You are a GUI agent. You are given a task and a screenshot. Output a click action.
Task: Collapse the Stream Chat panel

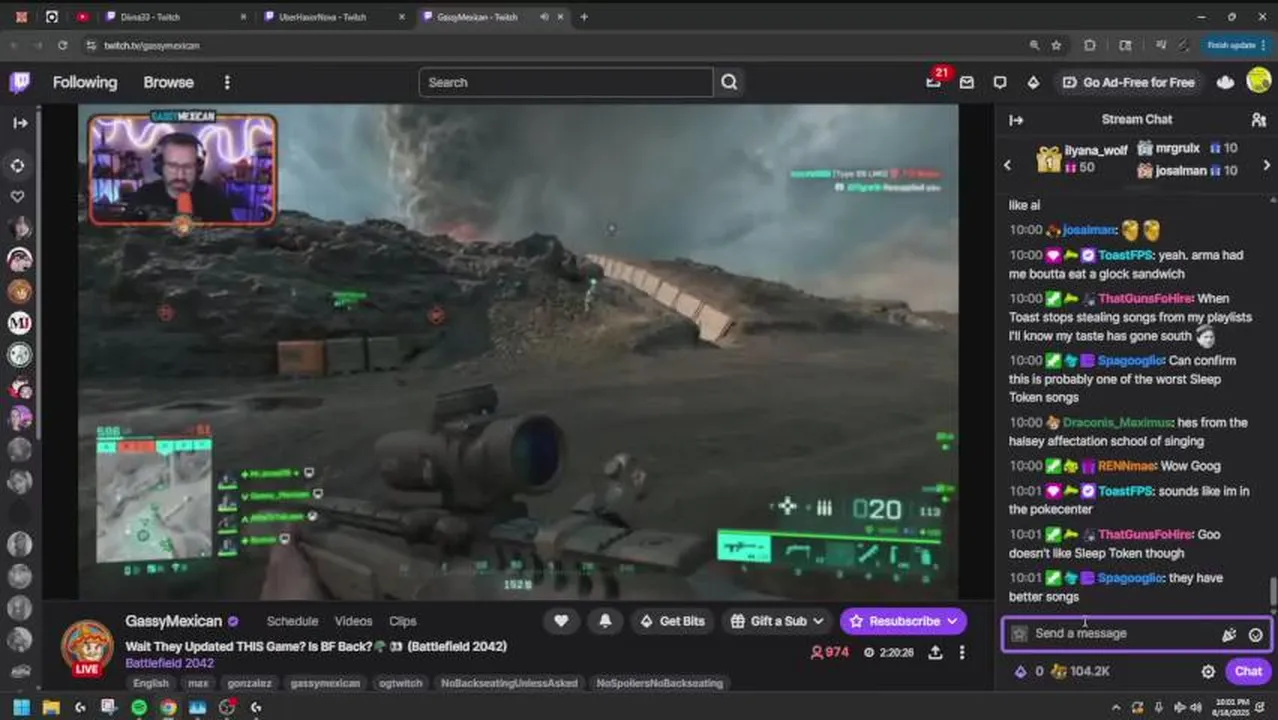[1016, 120]
